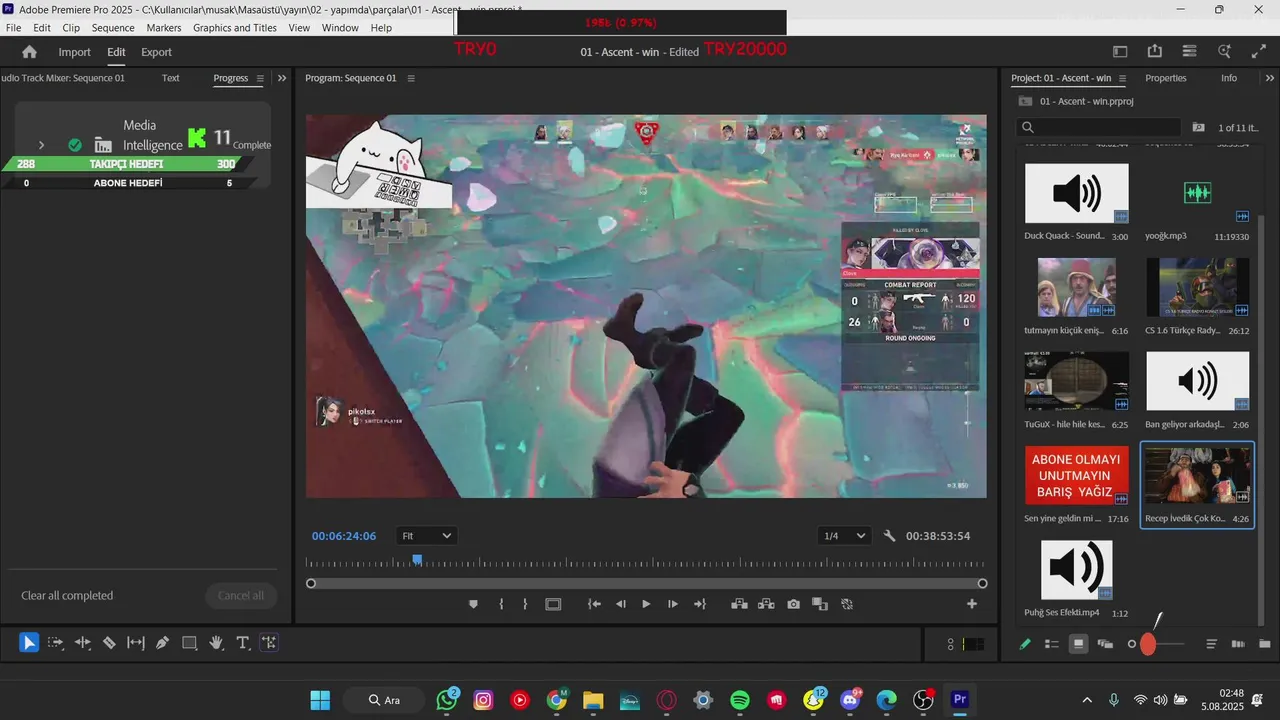Open the File menu
Image resolution: width=1280 pixels, height=720 pixels.
[14, 28]
